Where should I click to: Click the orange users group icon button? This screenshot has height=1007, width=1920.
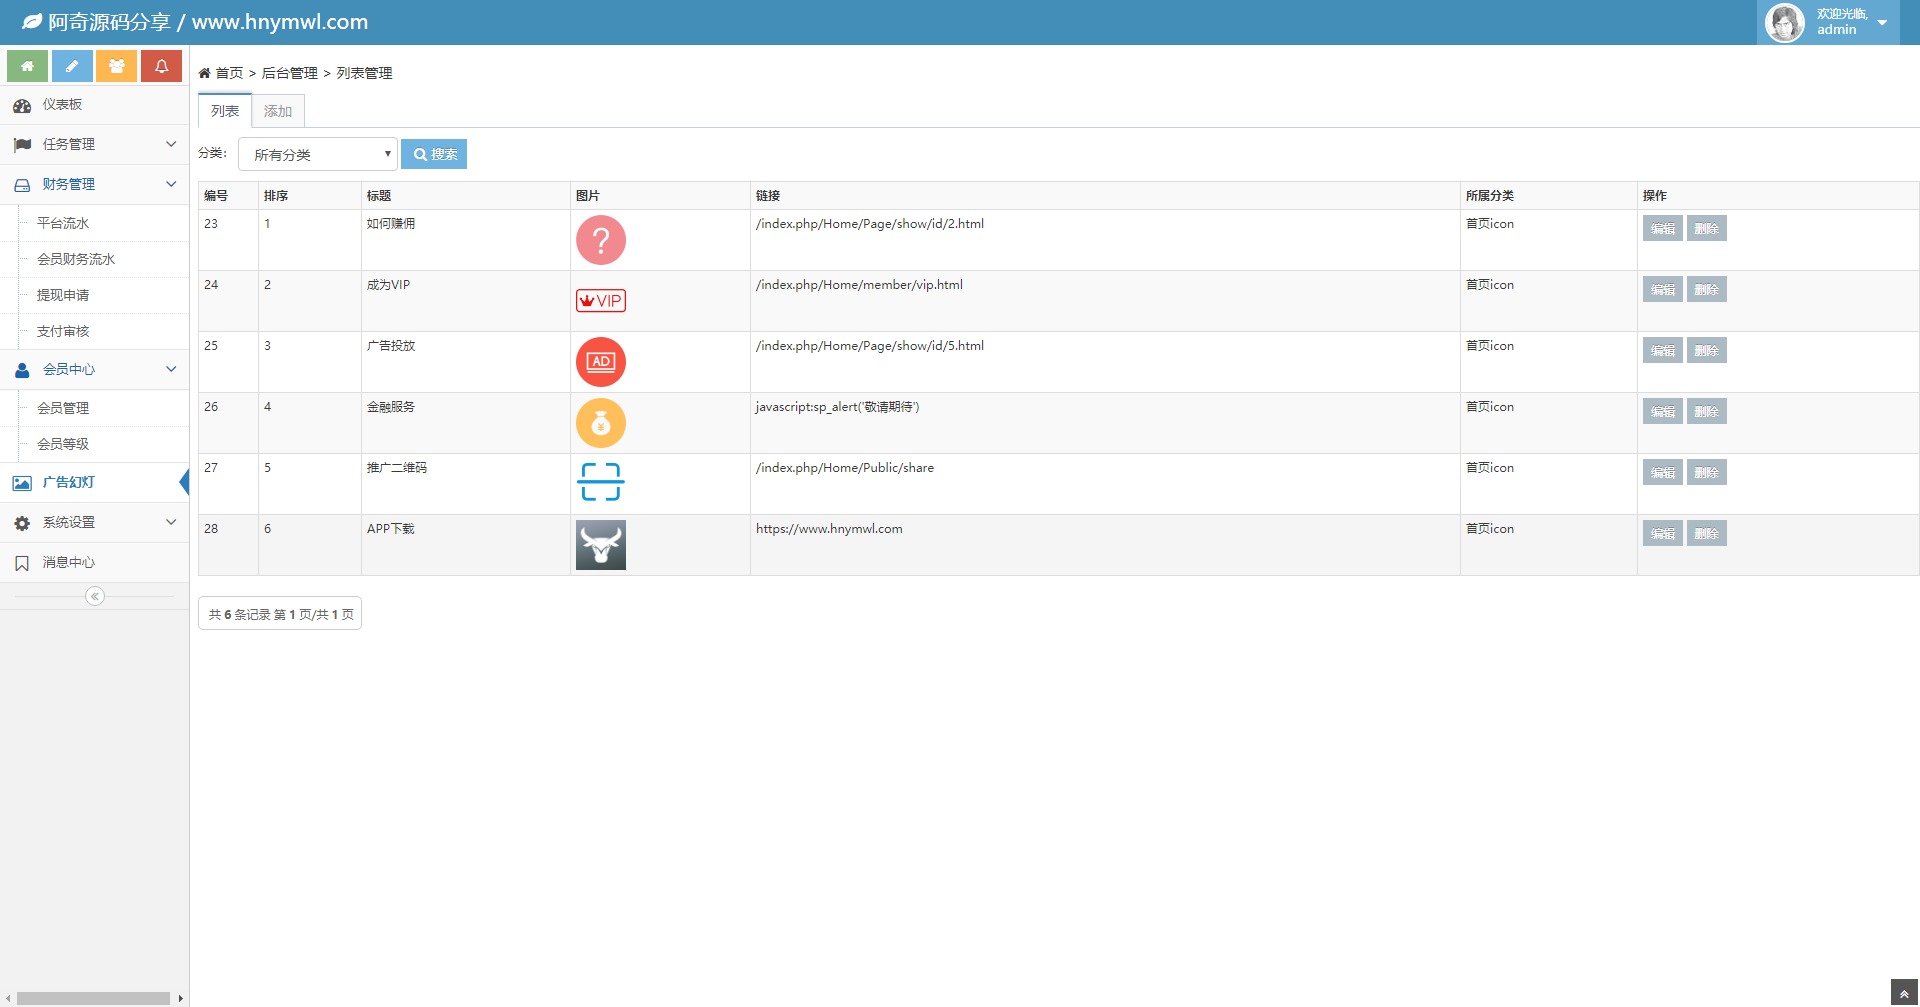pos(117,66)
